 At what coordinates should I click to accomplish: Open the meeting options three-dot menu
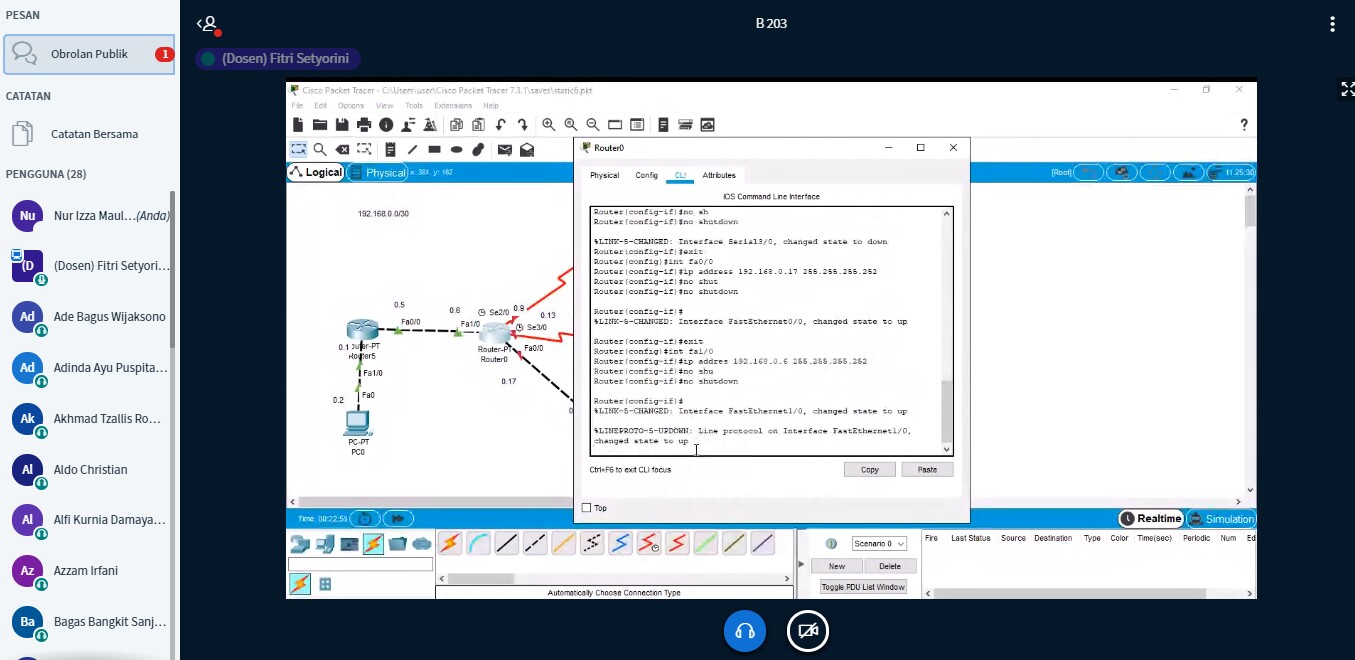(1332, 24)
